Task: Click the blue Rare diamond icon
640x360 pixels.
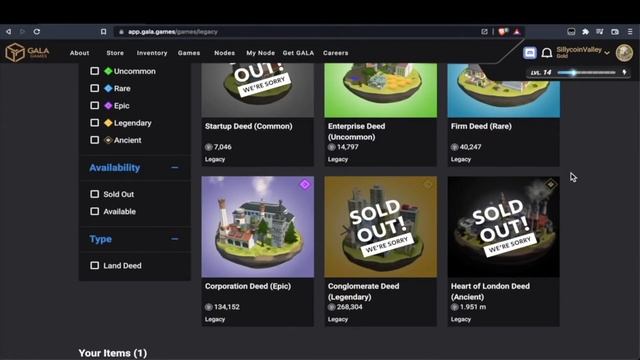Action: (x=108, y=88)
